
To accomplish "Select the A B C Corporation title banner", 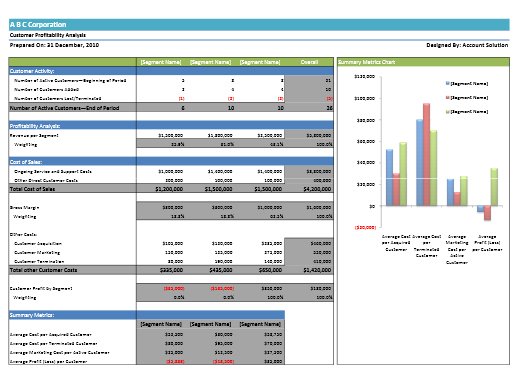I will click(259, 25).
